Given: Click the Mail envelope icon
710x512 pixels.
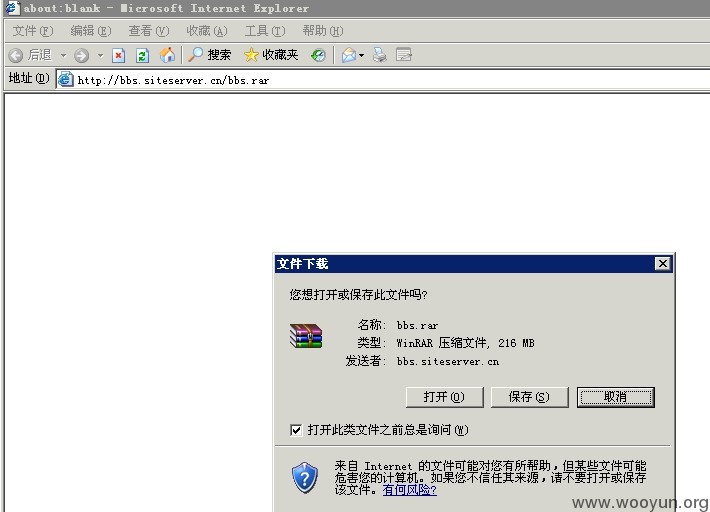Looking at the screenshot, I should coord(349,55).
